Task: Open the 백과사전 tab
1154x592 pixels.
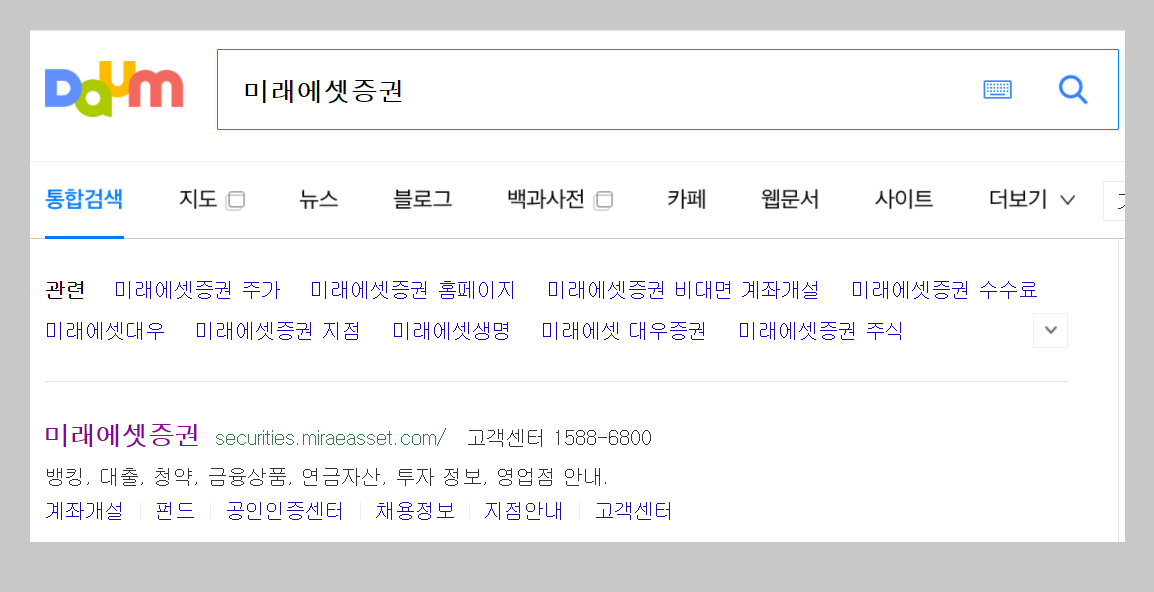Action: (x=545, y=199)
